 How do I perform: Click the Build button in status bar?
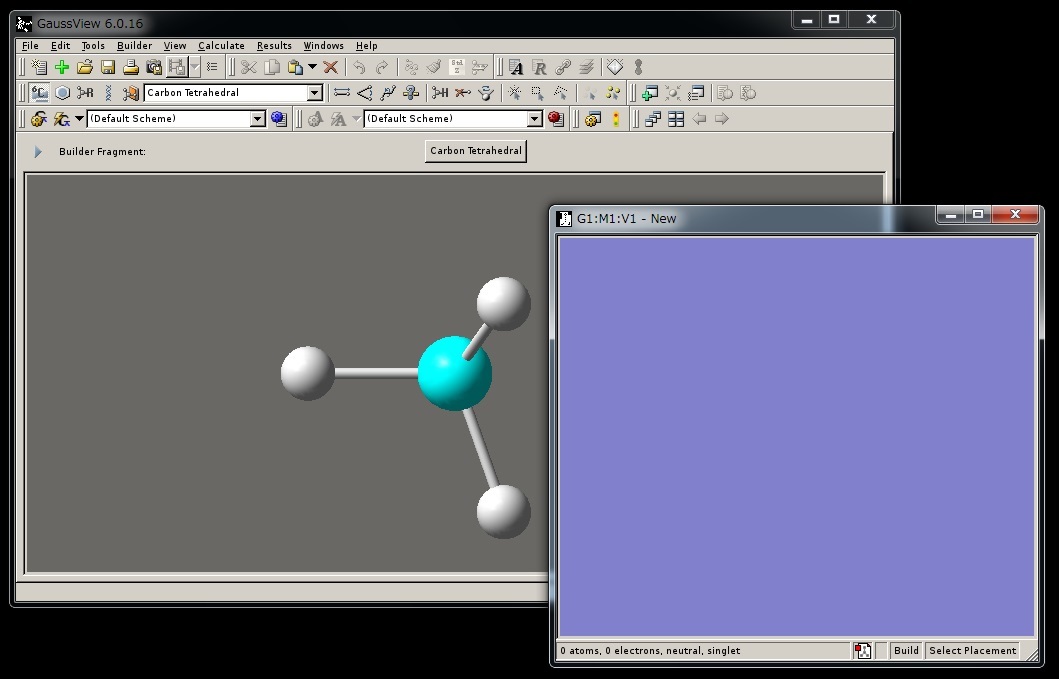(x=906, y=650)
